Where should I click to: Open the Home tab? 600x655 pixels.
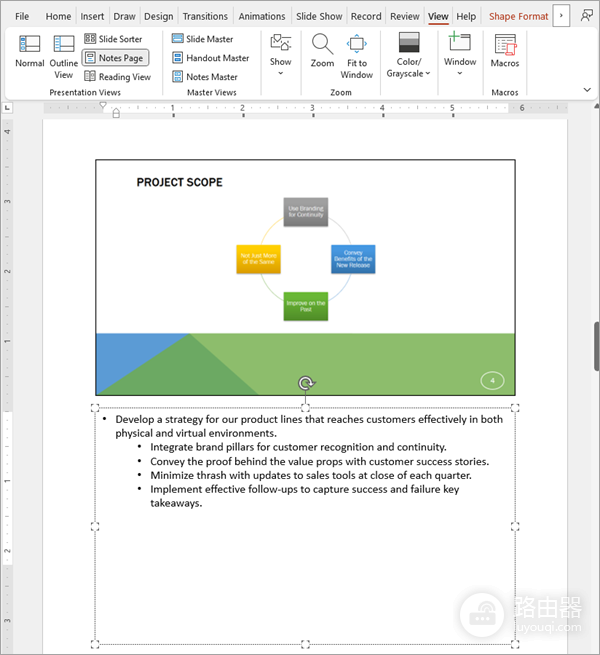click(58, 16)
